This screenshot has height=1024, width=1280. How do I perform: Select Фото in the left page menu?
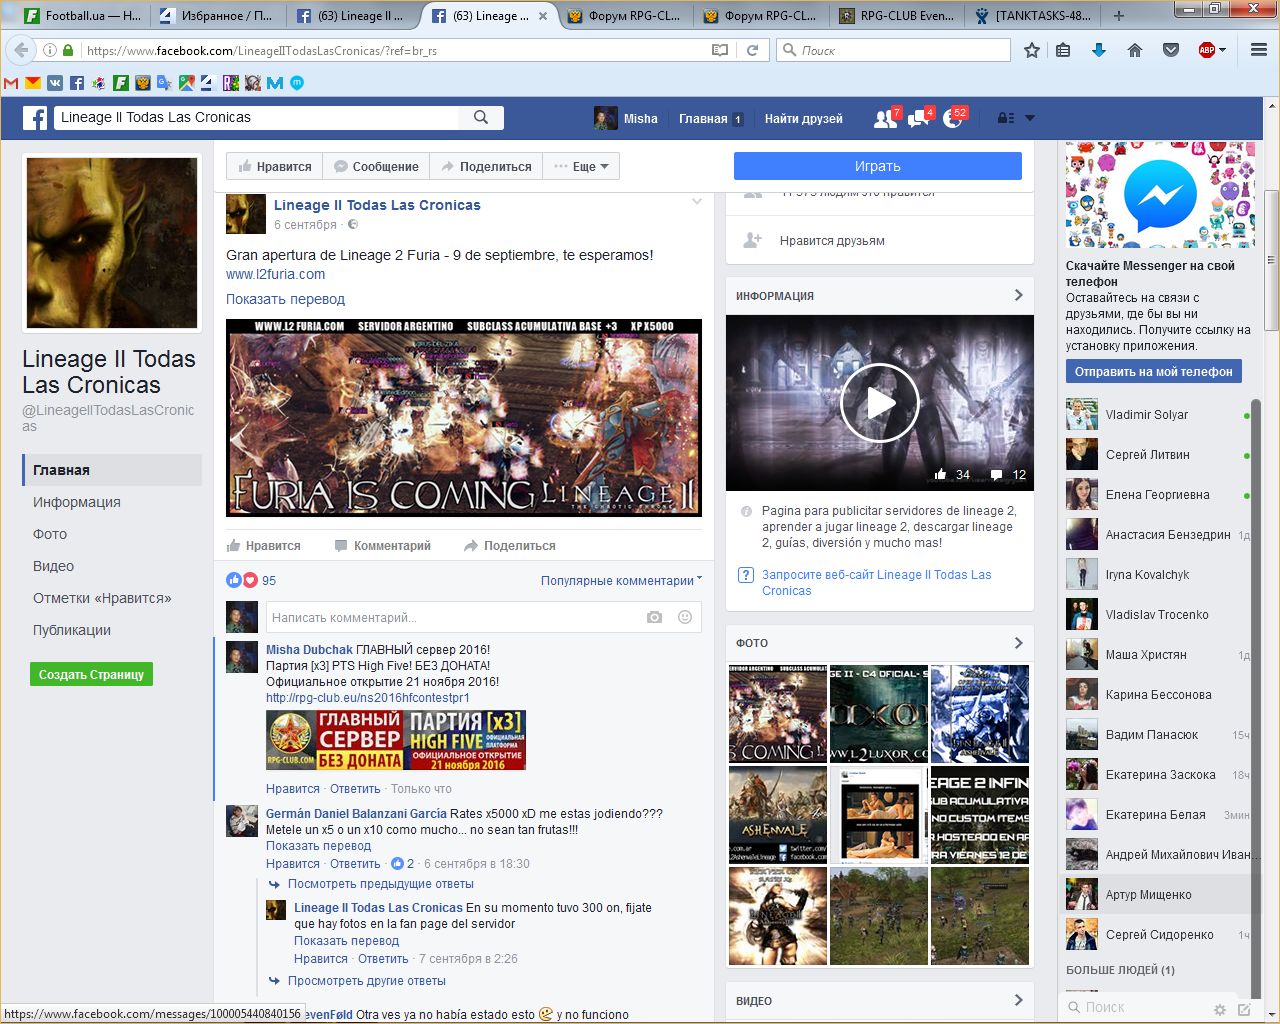pos(50,534)
